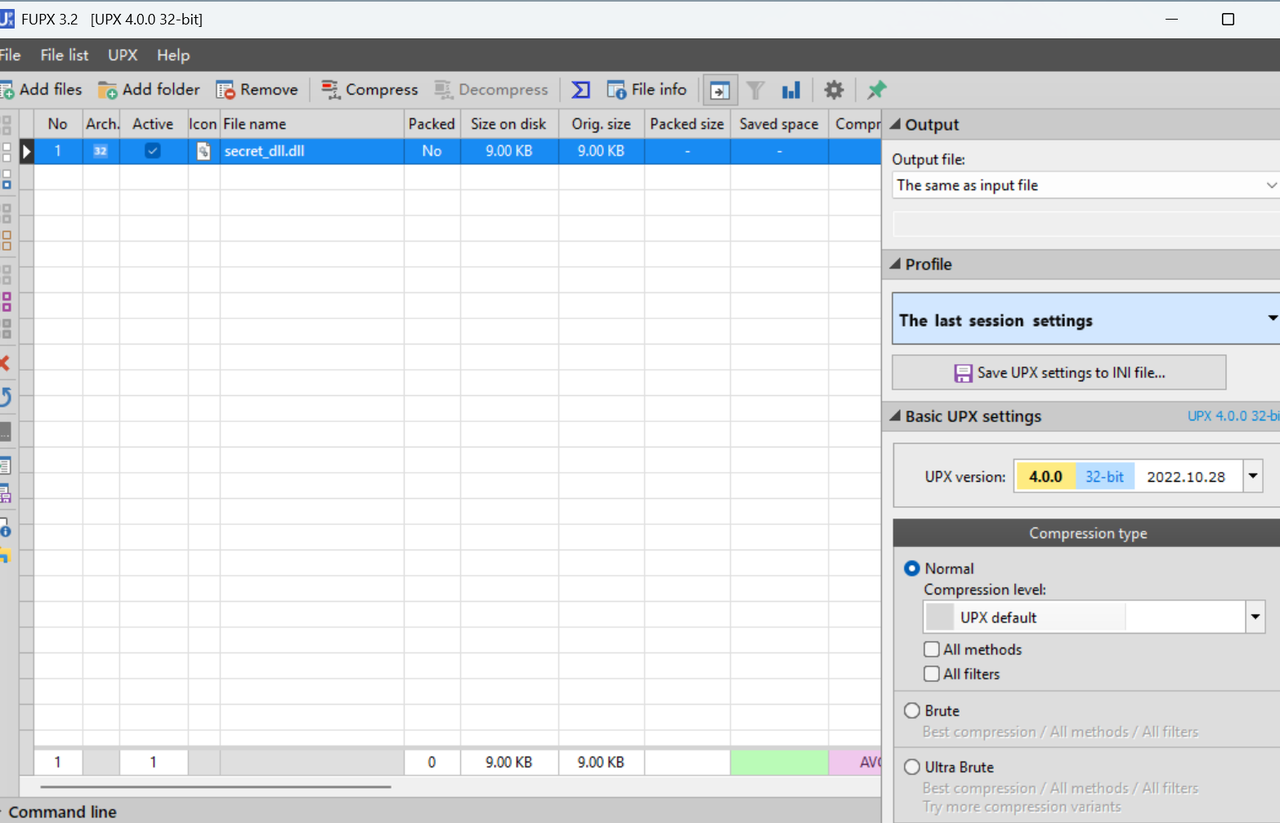Click the gray ellipsis sidebar button

pos(5,432)
